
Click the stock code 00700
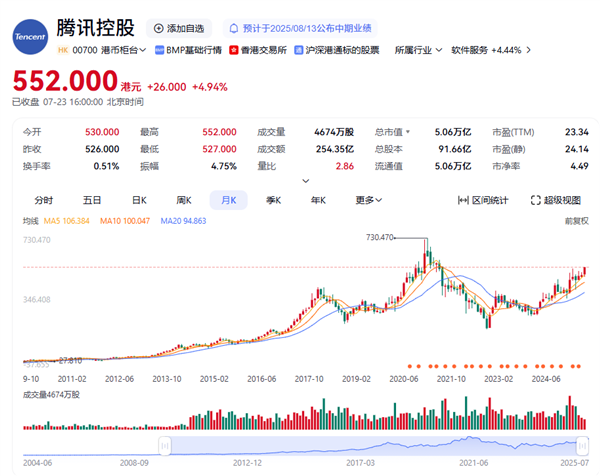point(85,50)
